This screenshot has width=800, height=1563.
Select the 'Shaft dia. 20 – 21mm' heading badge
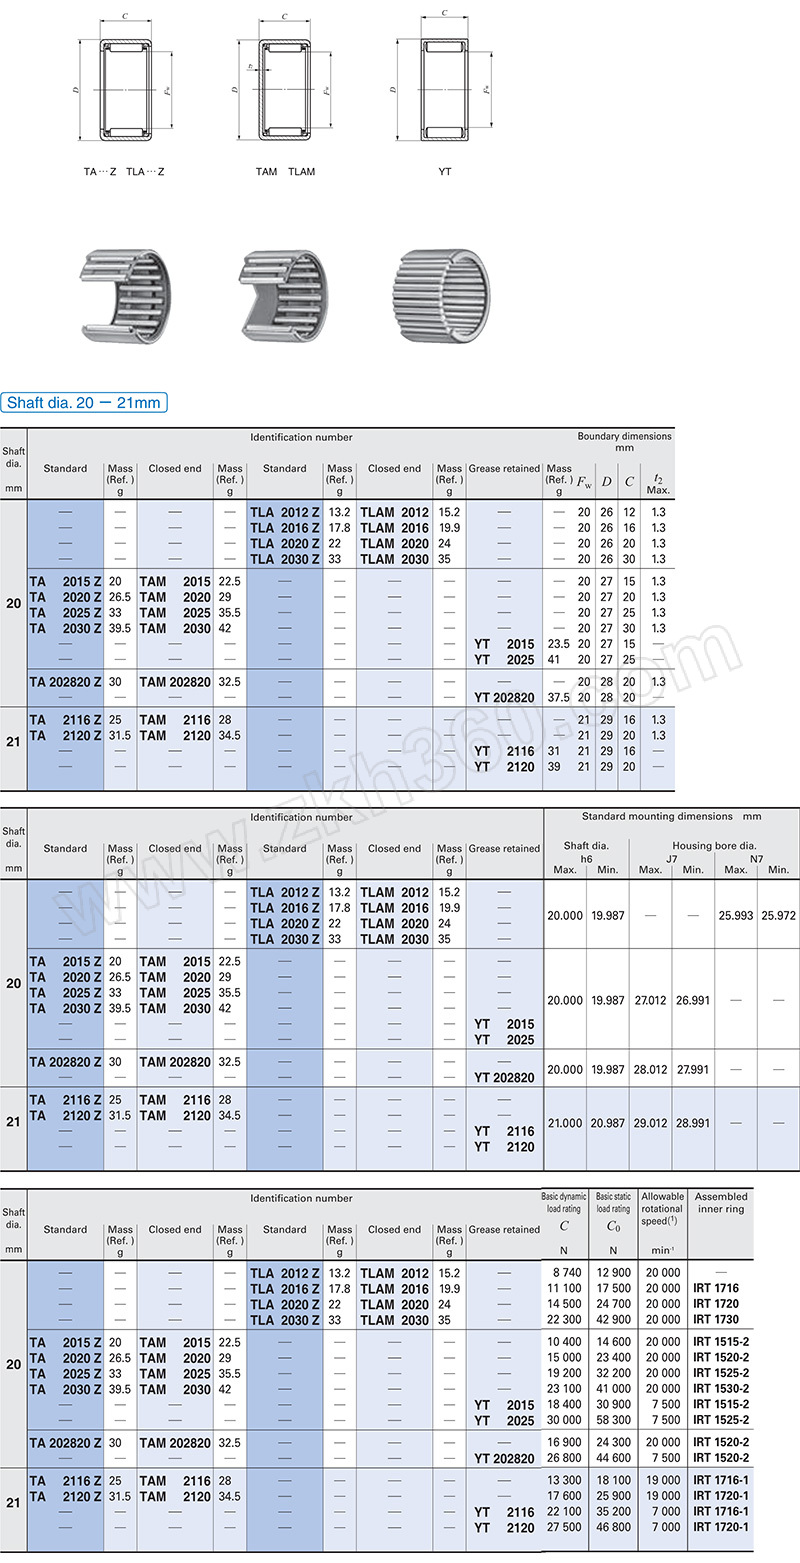83,403
